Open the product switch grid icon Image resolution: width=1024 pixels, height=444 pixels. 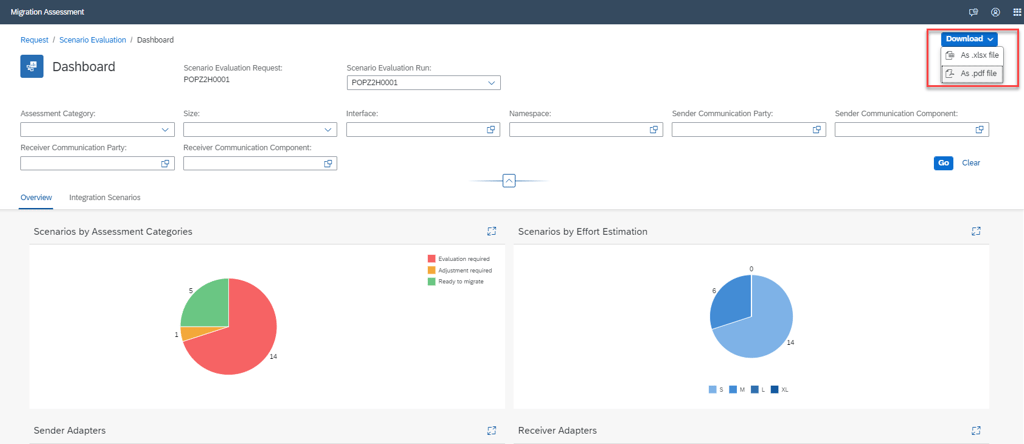click(1016, 12)
